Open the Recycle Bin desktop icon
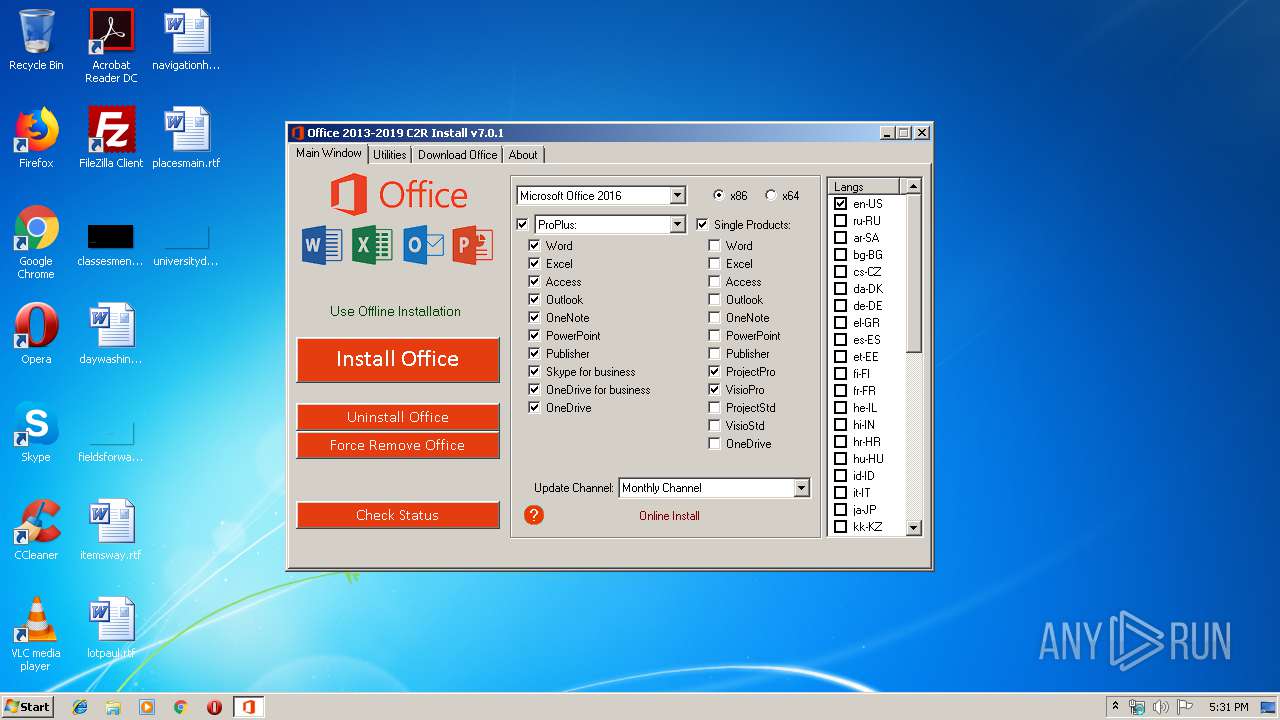 click(x=36, y=41)
